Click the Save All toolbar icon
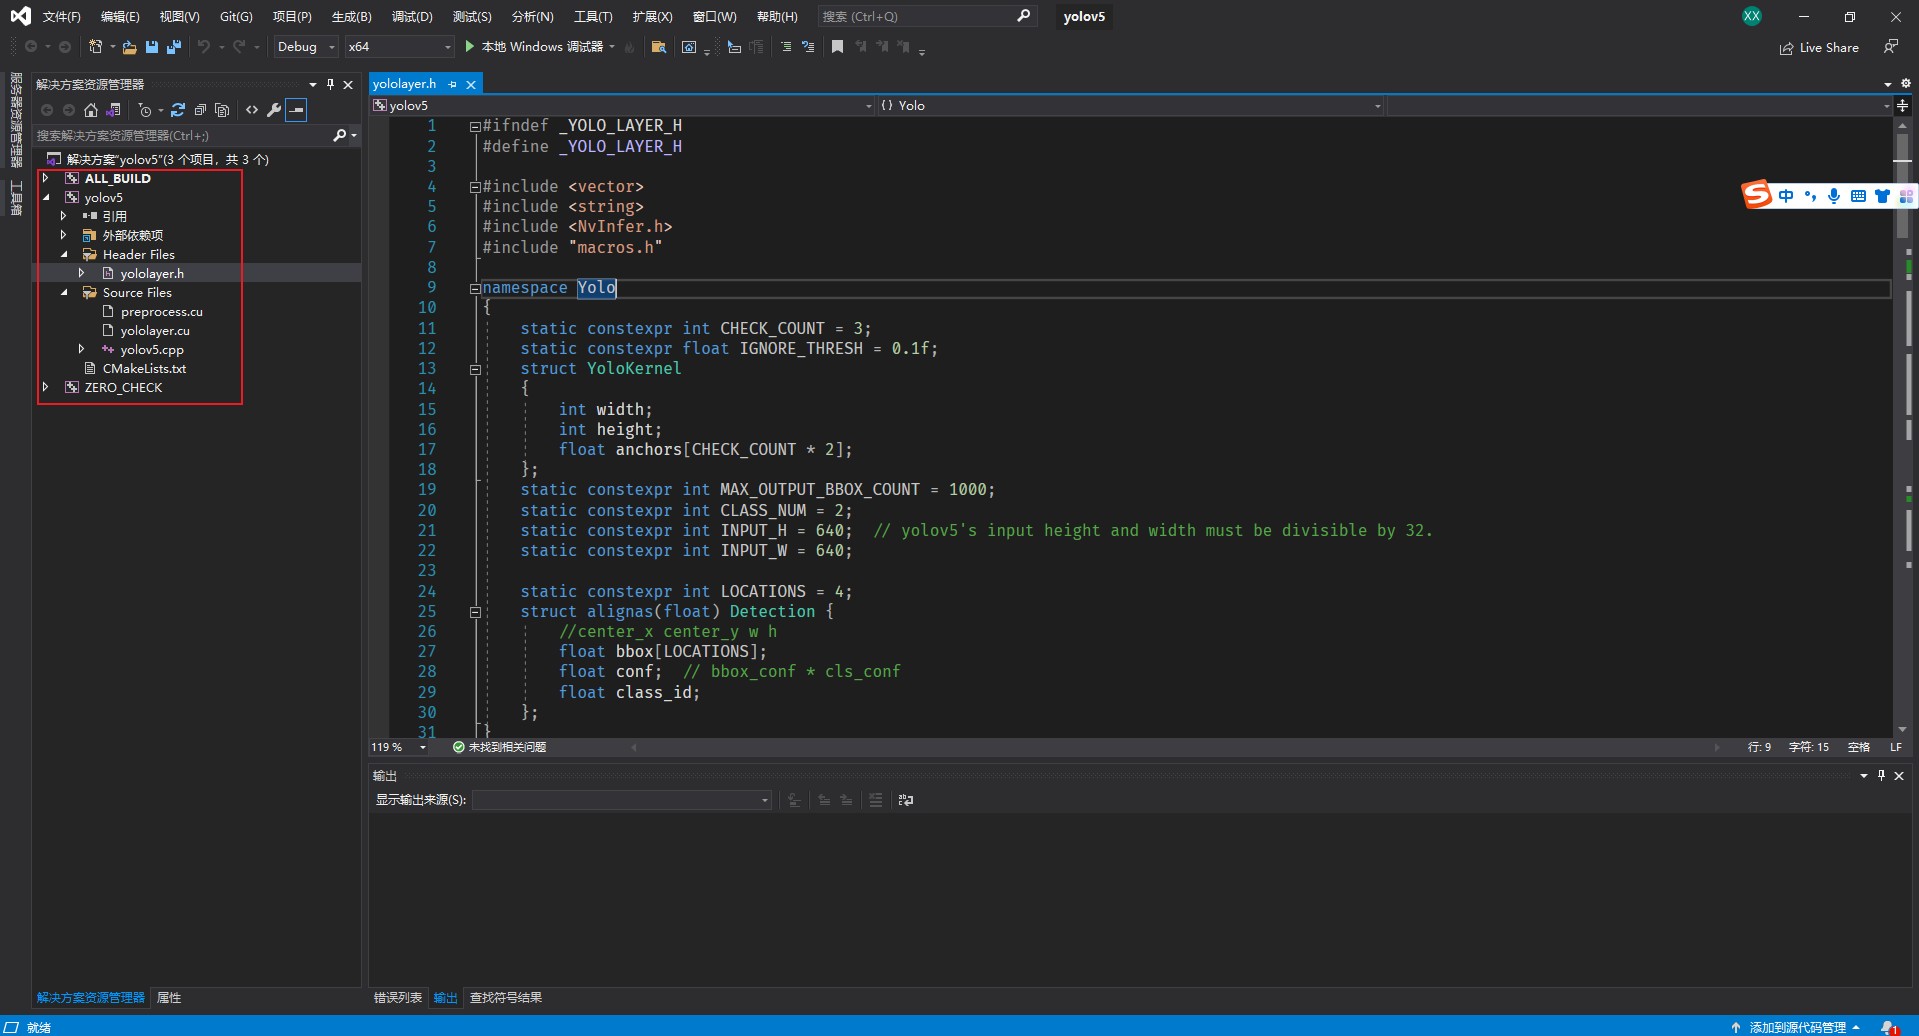 (x=174, y=47)
